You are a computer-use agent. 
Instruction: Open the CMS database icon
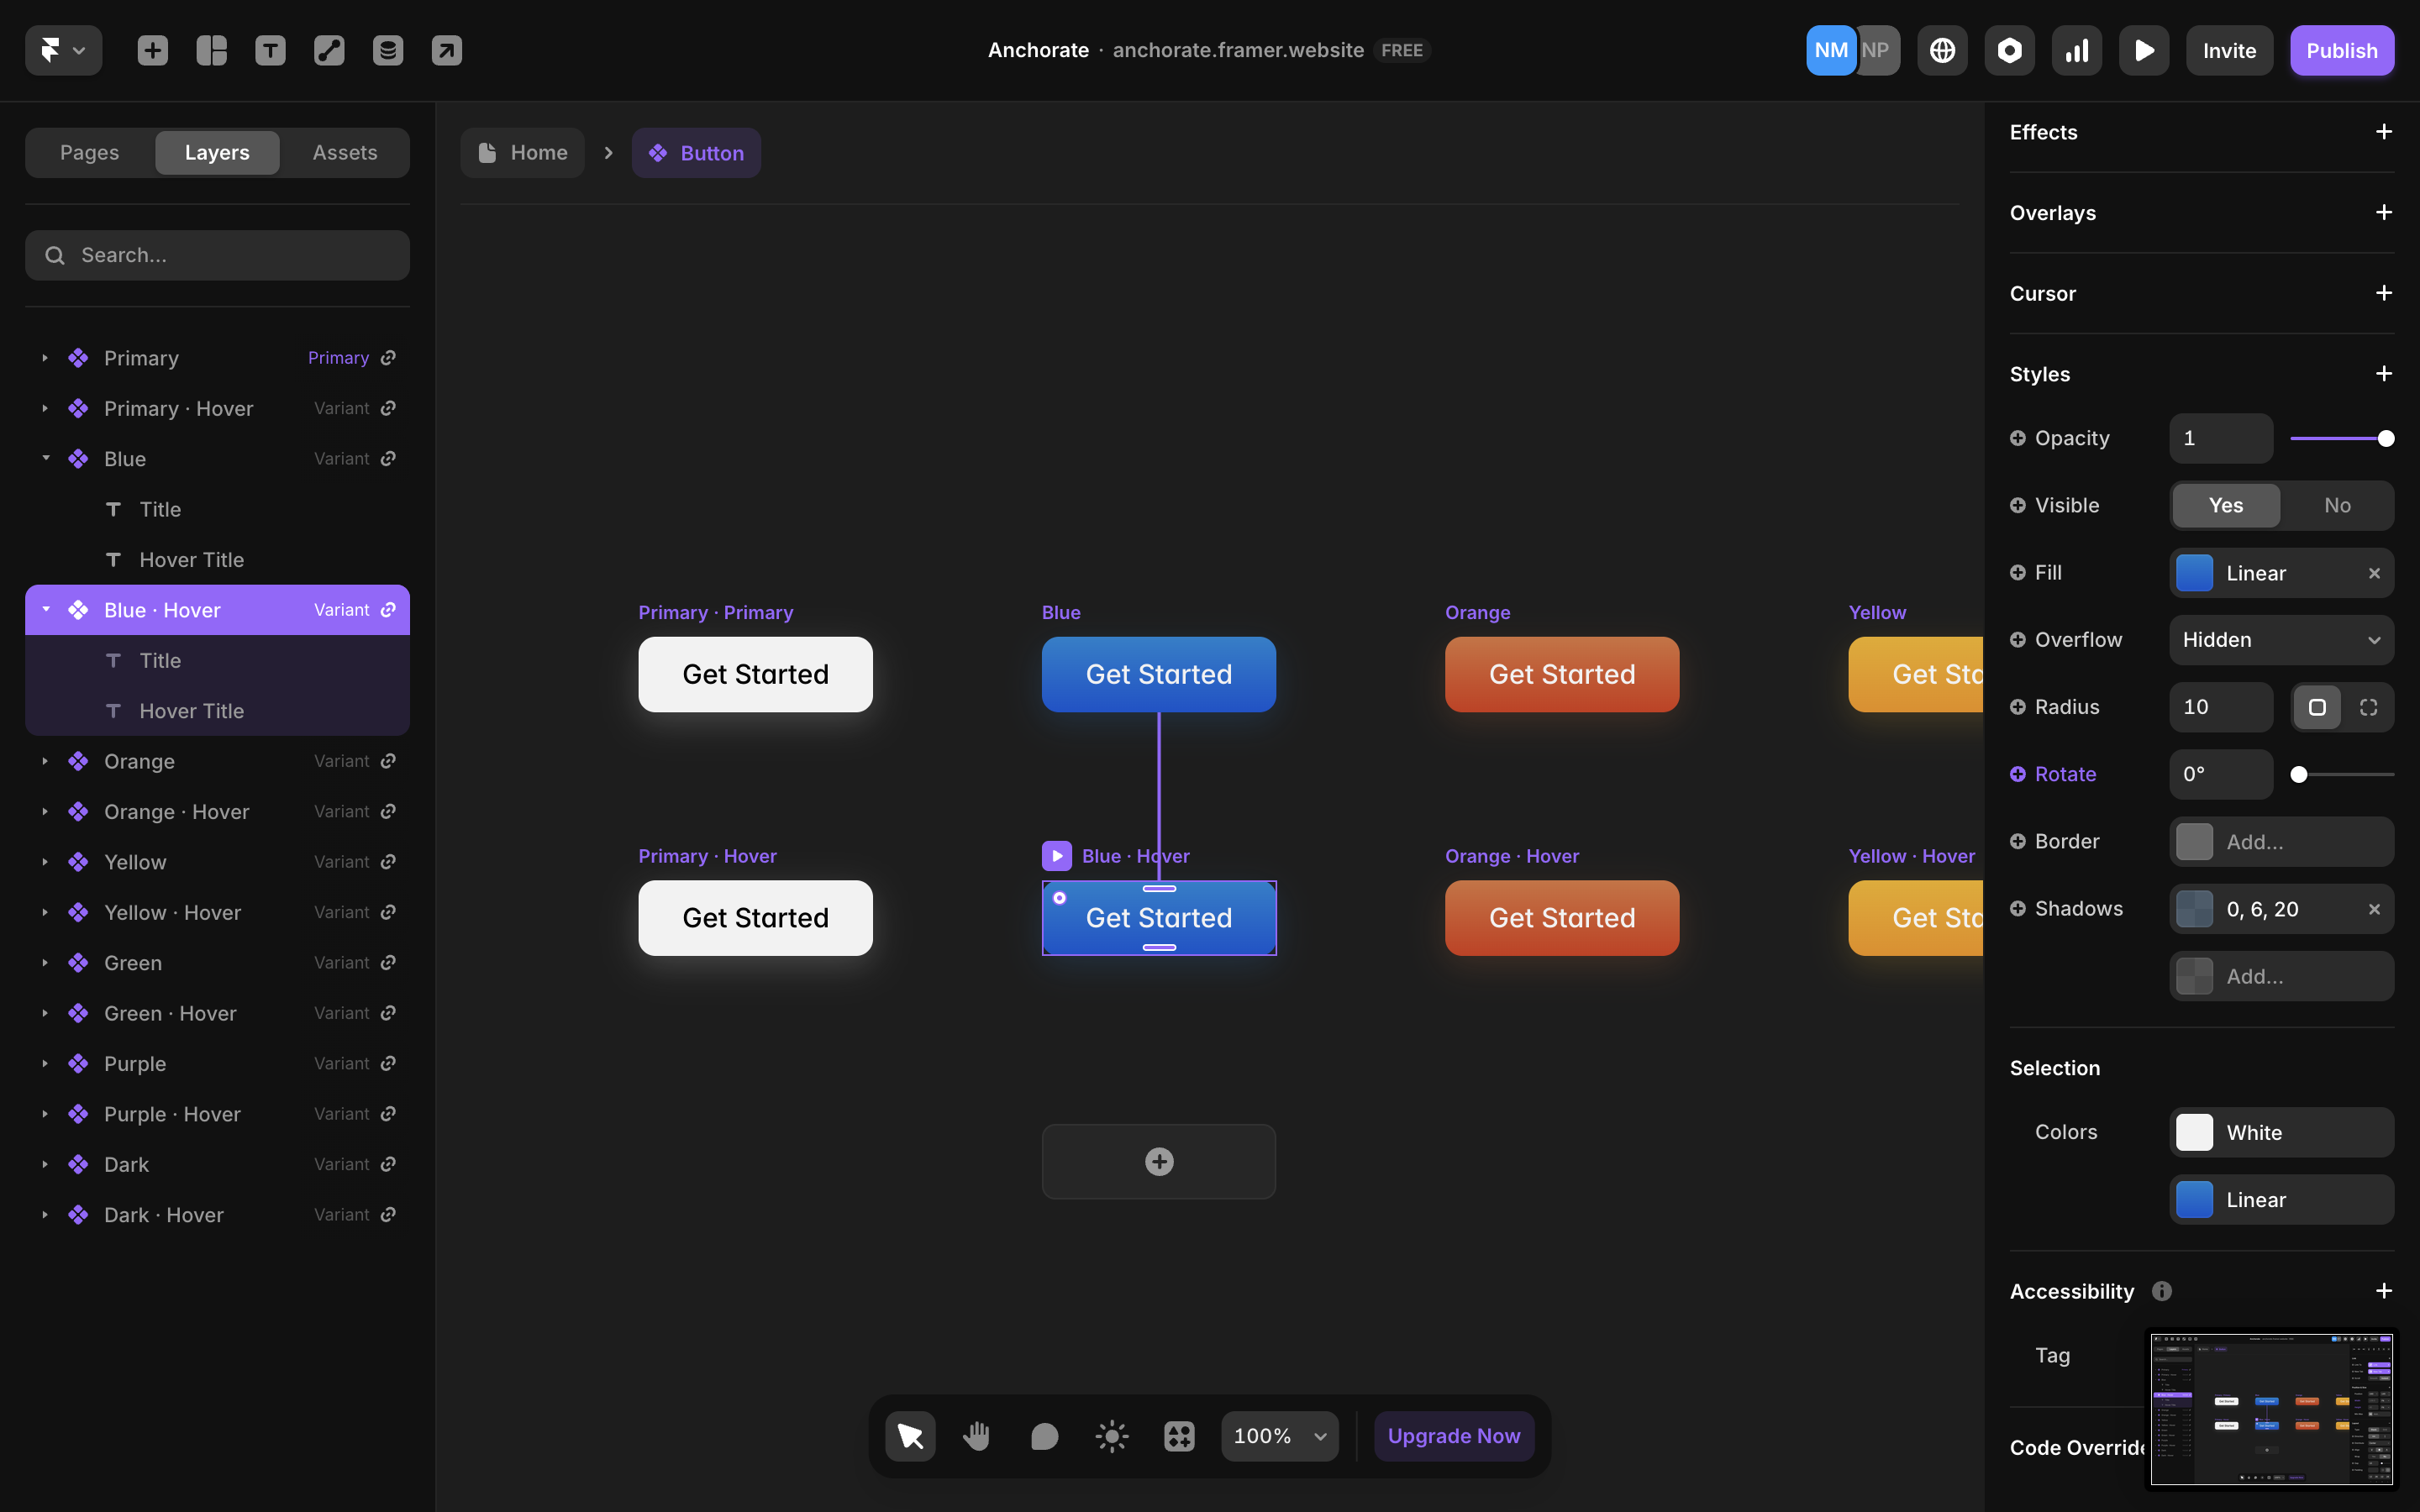[388, 50]
